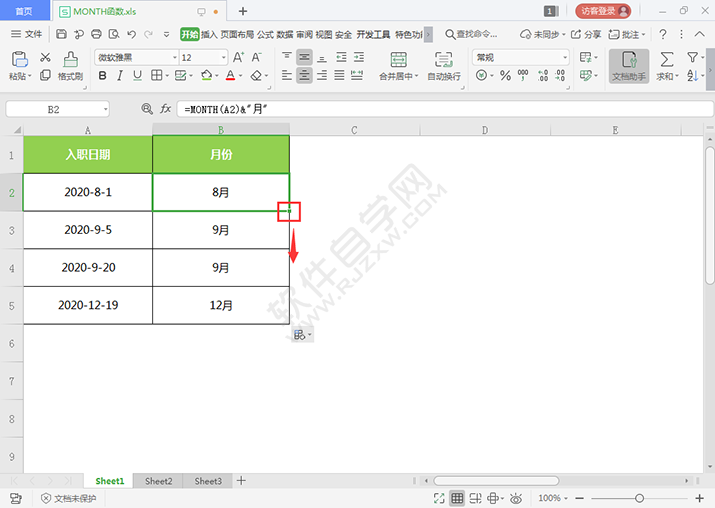
Task: Click the 访客登录 login button
Action: click(x=603, y=11)
